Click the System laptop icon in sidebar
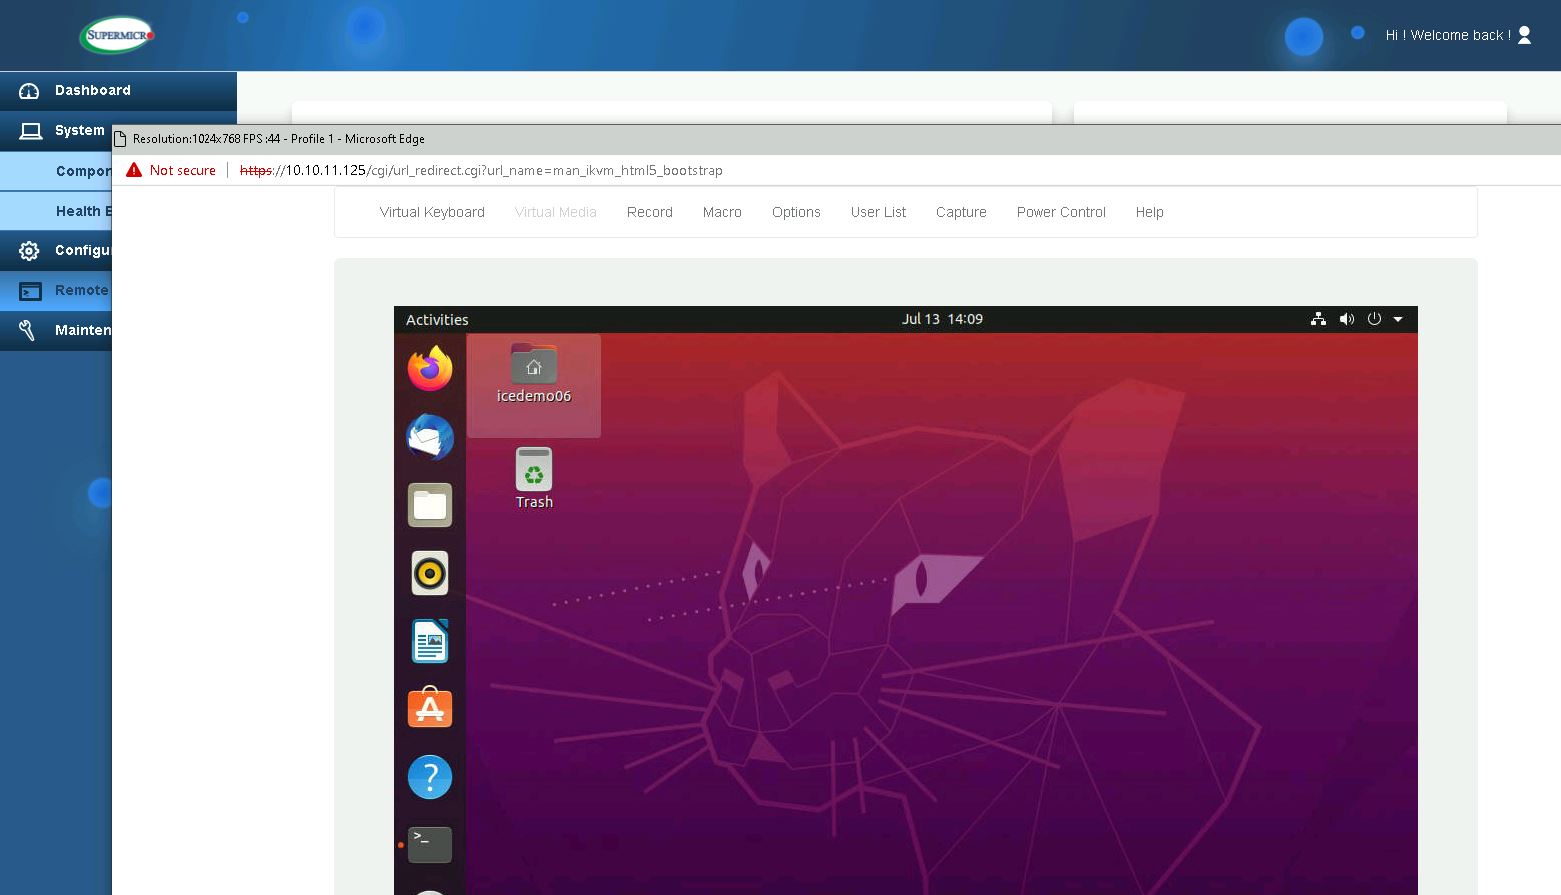Image resolution: width=1561 pixels, height=895 pixels. click(x=31, y=131)
